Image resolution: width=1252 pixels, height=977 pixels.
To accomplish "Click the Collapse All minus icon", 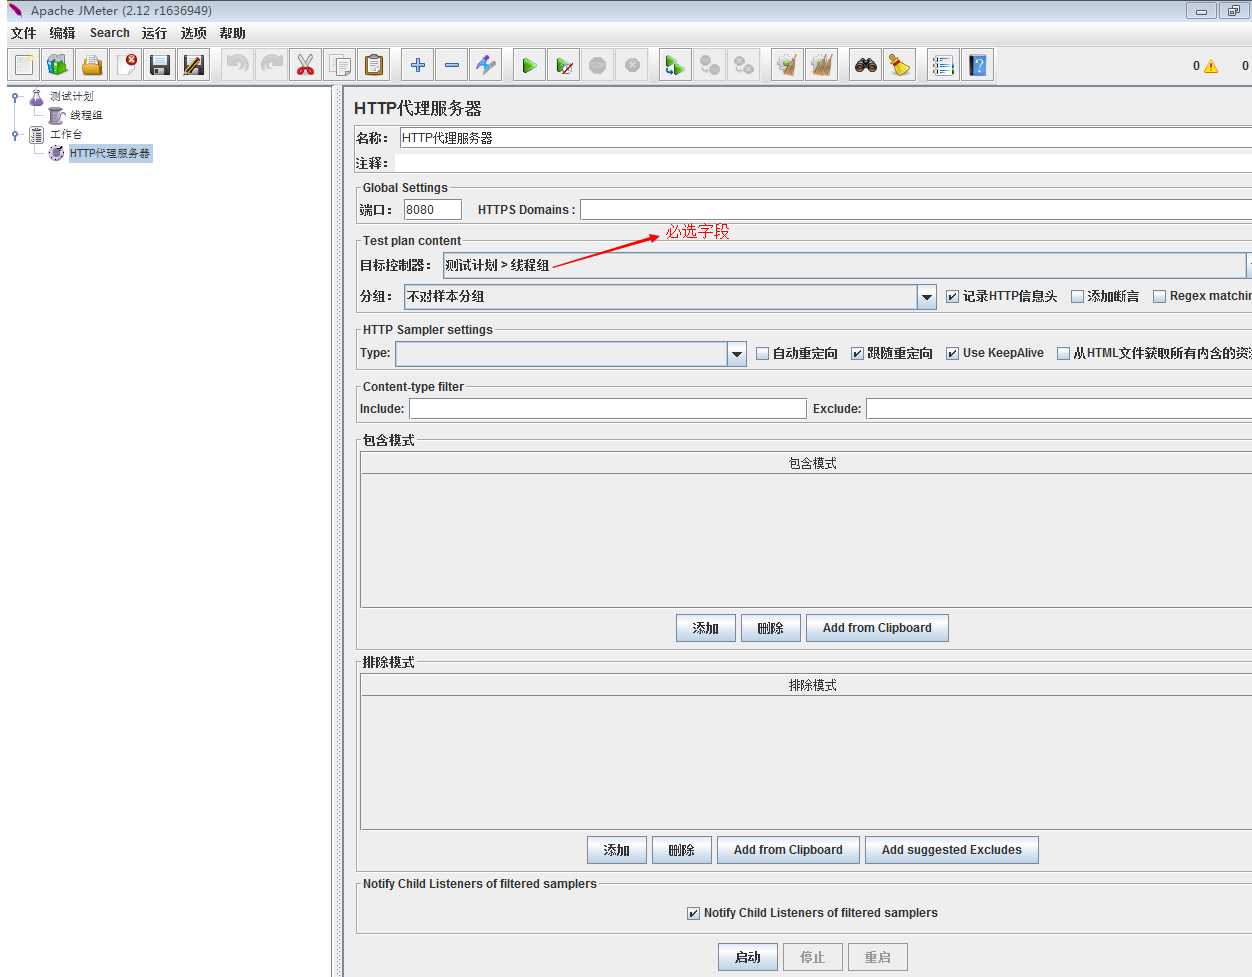I will [452, 65].
